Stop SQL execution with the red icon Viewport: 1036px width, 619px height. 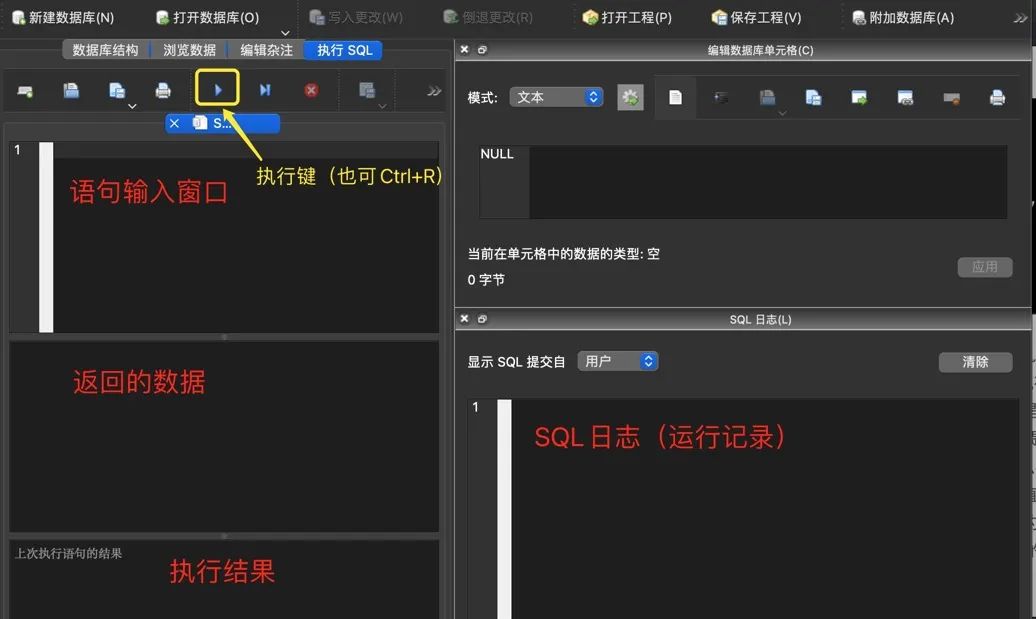[311, 90]
